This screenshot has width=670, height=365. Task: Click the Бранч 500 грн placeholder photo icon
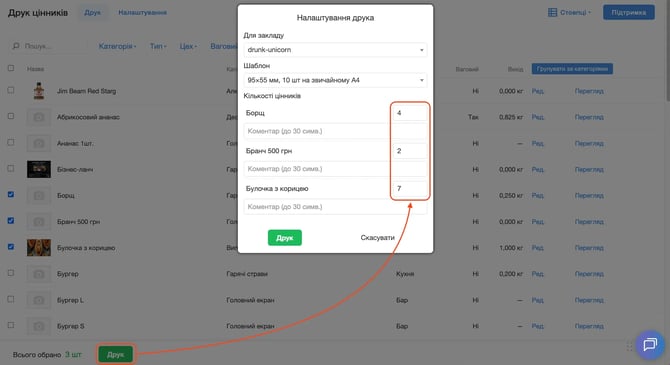[x=39, y=221]
